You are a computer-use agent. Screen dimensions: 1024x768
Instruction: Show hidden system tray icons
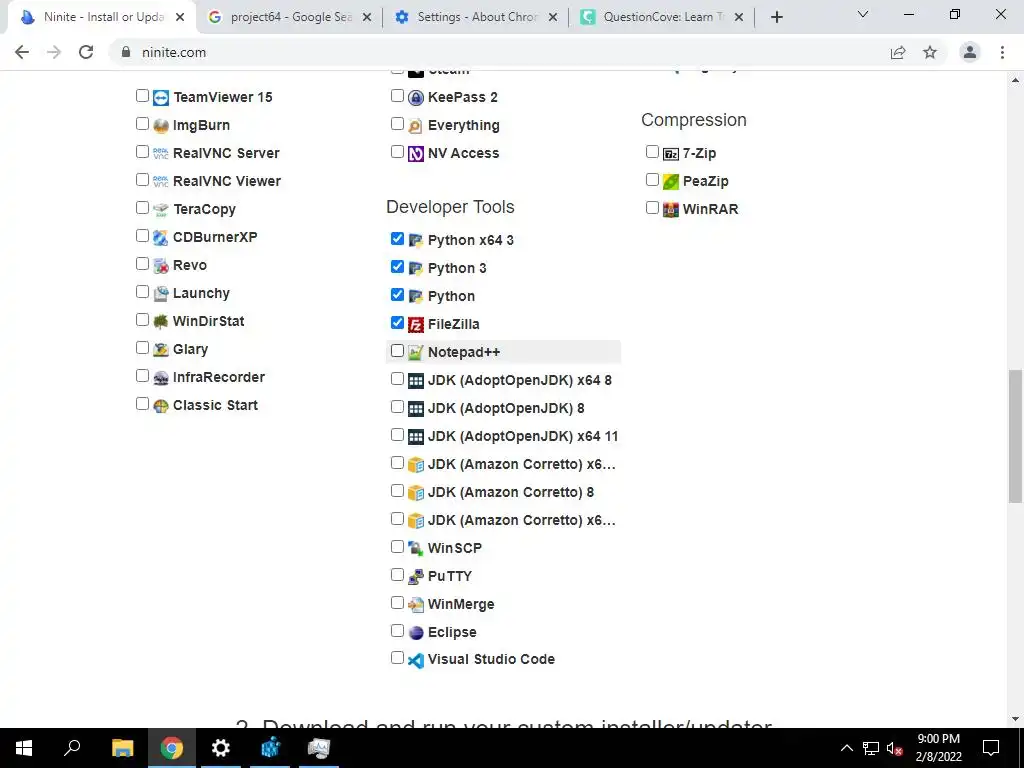[x=846, y=748]
